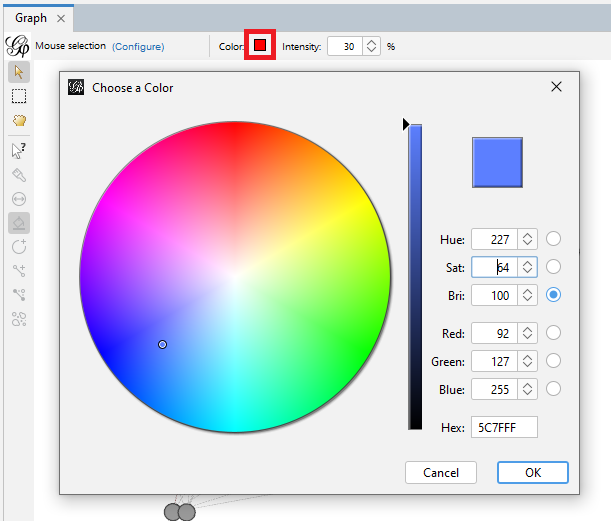Close the Graph tab

(61, 18)
